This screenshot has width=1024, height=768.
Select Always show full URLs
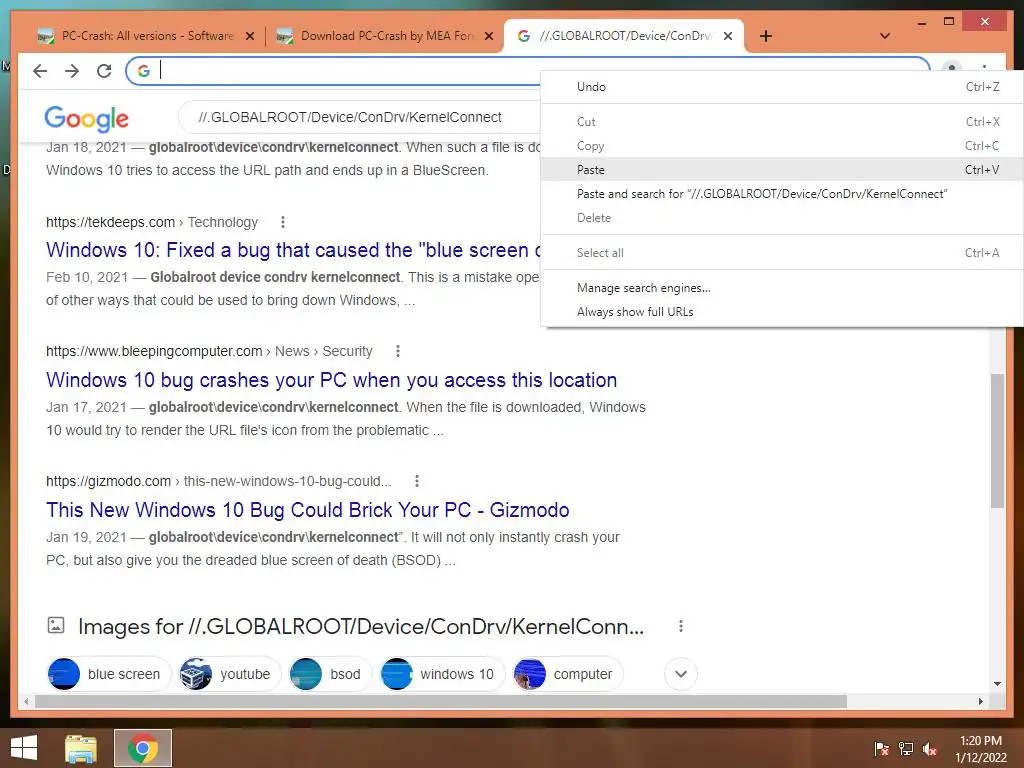[x=782, y=312]
